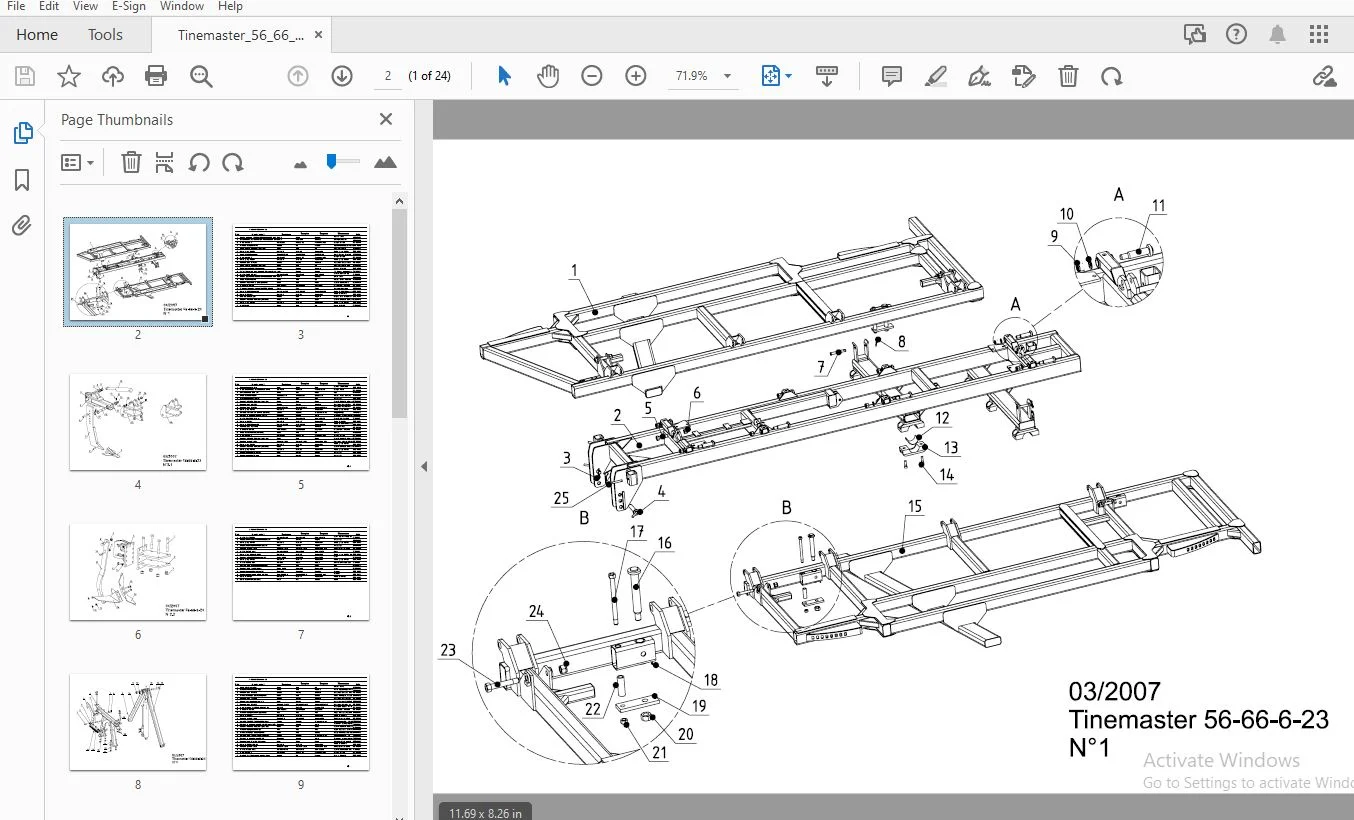The height and width of the screenshot is (820, 1354).
Task: Select the highlighter pen tool
Action: (936, 76)
